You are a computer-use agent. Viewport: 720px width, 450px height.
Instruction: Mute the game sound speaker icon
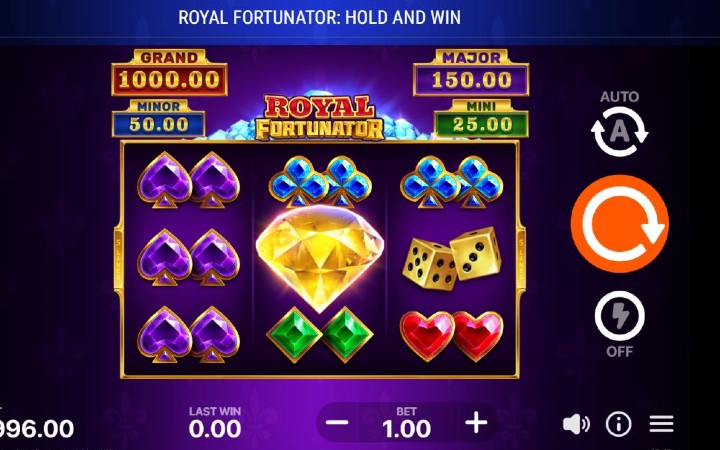click(x=576, y=424)
